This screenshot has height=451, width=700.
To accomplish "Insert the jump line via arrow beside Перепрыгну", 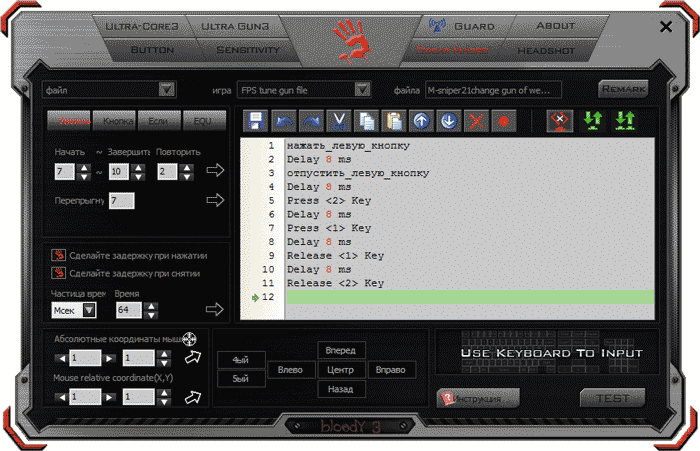I will click(x=215, y=200).
